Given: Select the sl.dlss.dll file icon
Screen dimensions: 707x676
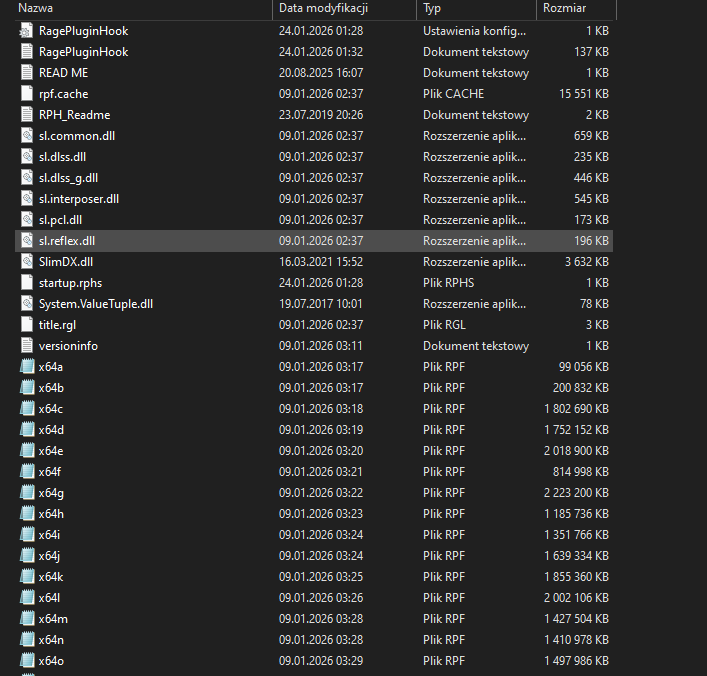Looking at the screenshot, I should pyautogui.click(x=27, y=157).
